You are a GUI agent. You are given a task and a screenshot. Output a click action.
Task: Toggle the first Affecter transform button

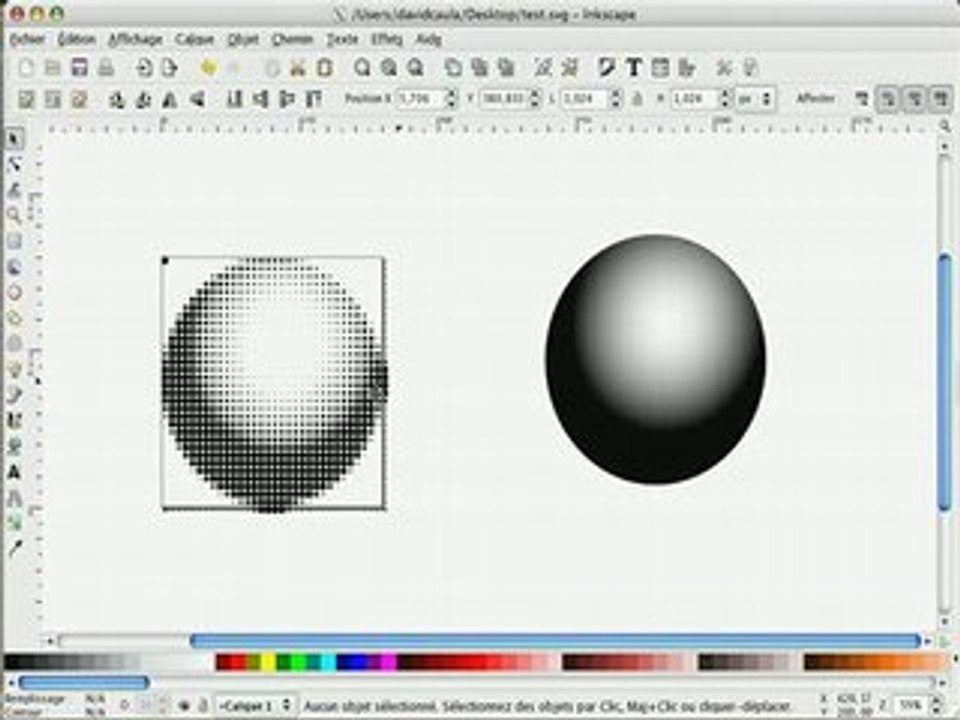pyautogui.click(x=862, y=99)
